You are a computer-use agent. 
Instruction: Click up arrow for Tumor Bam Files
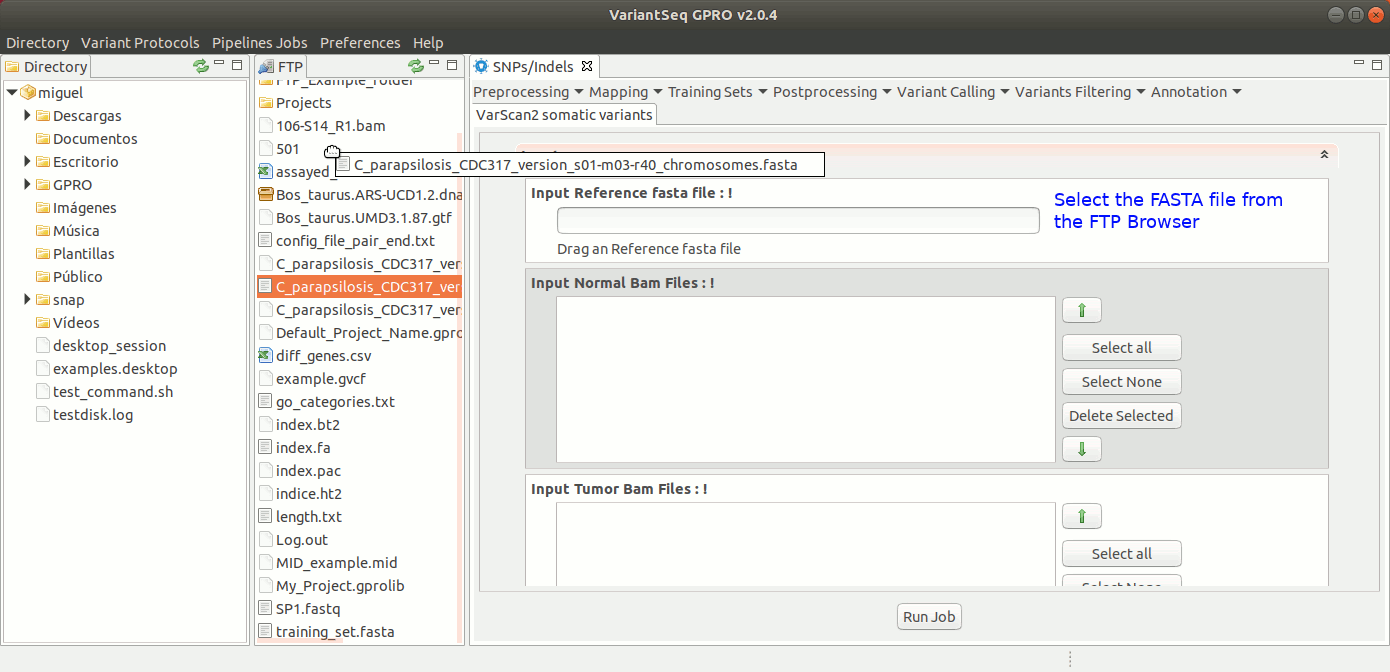[x=1081, y=517]
